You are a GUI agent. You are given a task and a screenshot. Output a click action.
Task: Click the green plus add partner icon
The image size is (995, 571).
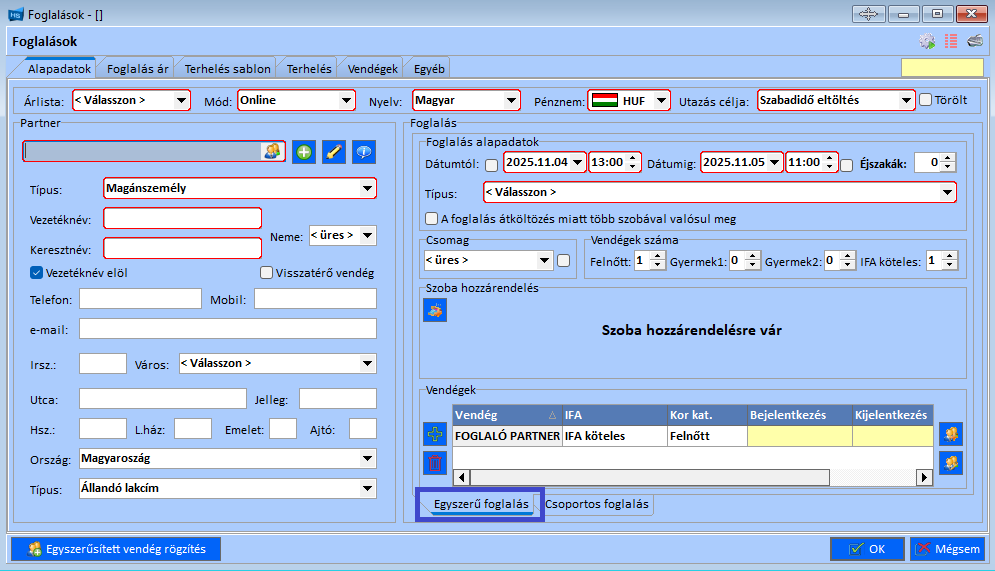coord(304,152)
